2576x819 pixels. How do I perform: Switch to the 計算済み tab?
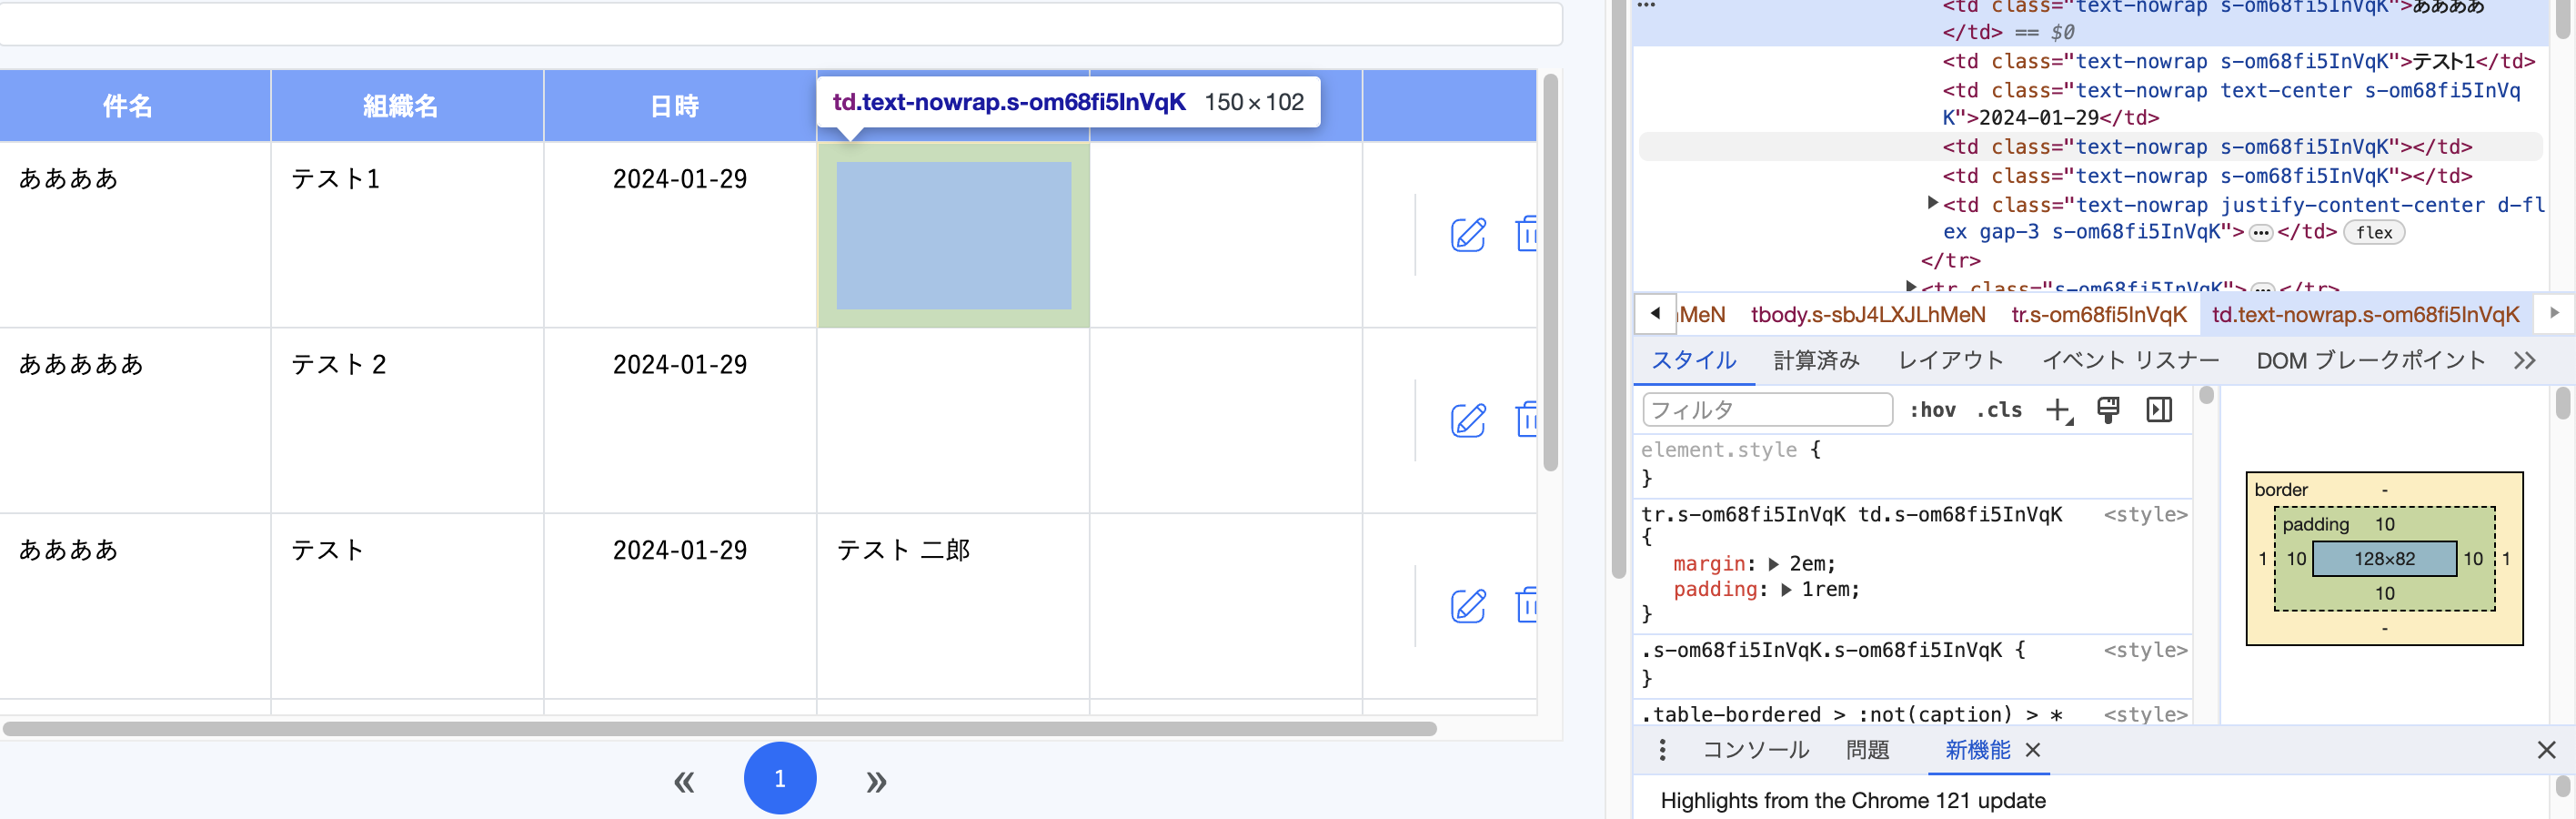(x=1816, y=361)
